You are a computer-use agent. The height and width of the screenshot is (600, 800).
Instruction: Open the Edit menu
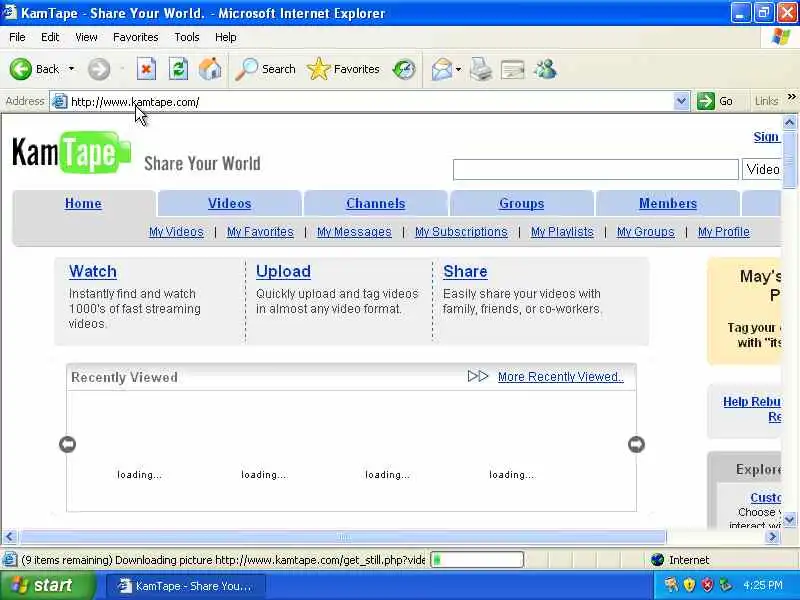[50, 37]
